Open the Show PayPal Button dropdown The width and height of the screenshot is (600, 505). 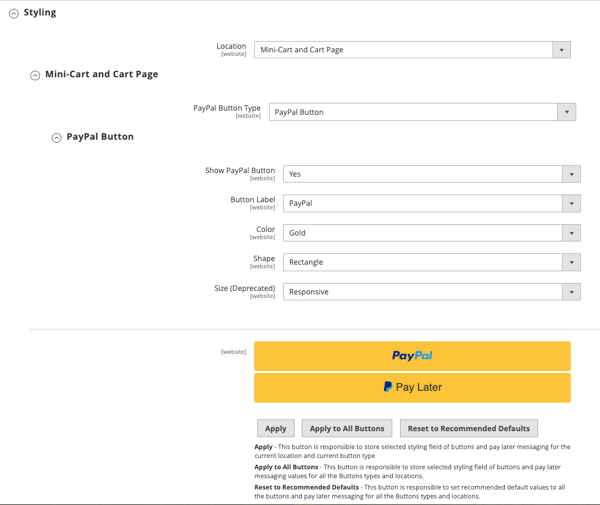(432, 174)
